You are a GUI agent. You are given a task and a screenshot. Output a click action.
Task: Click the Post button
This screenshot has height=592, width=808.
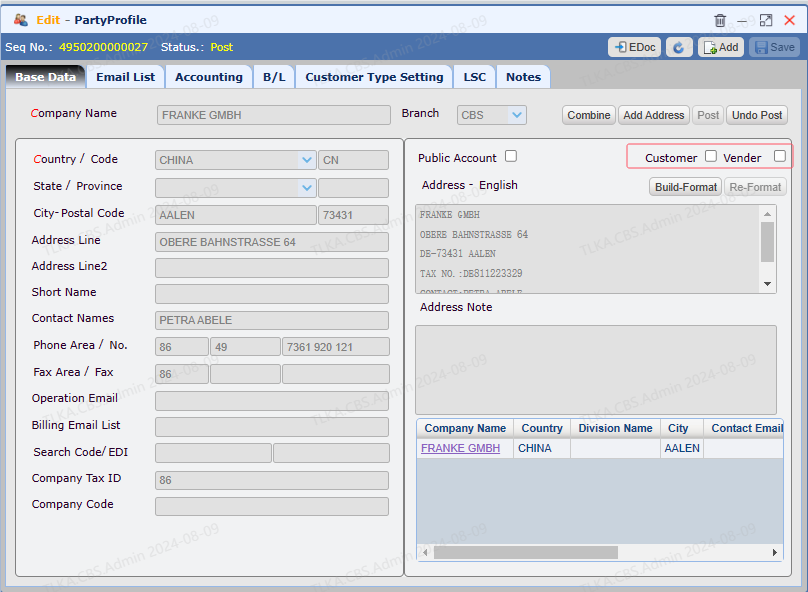click(708, 115)
